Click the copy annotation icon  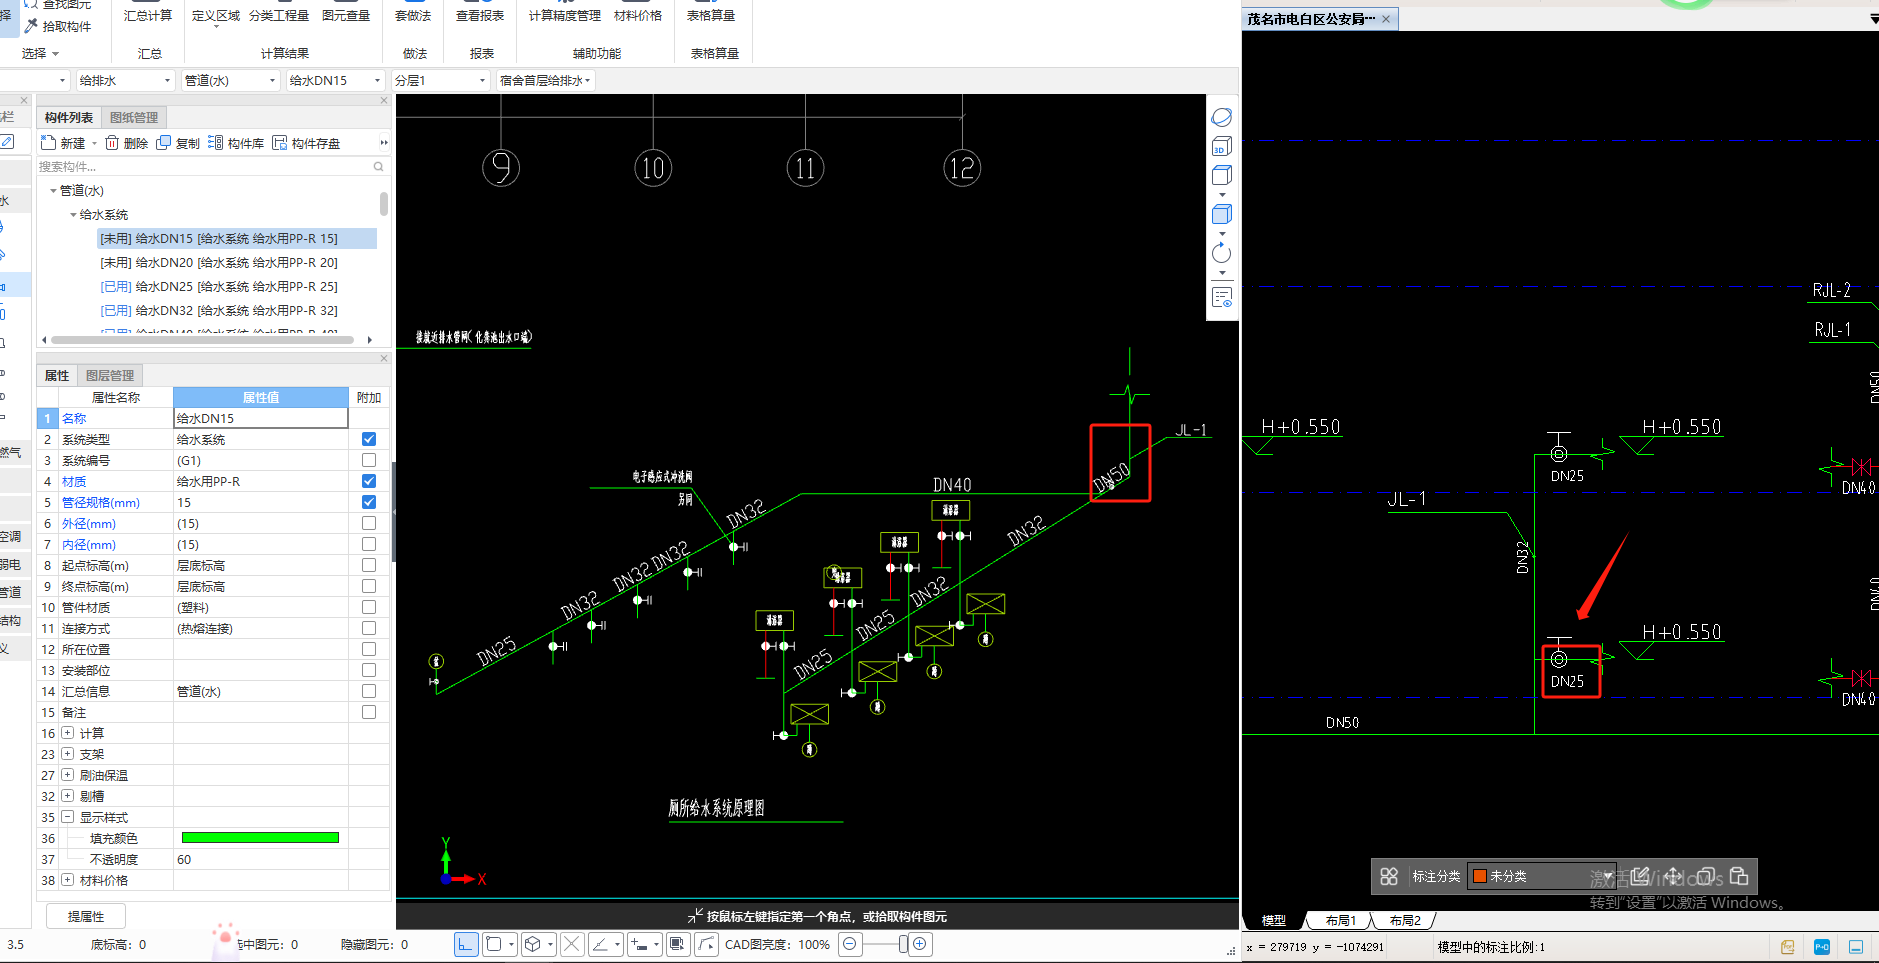click(1706, 876)
